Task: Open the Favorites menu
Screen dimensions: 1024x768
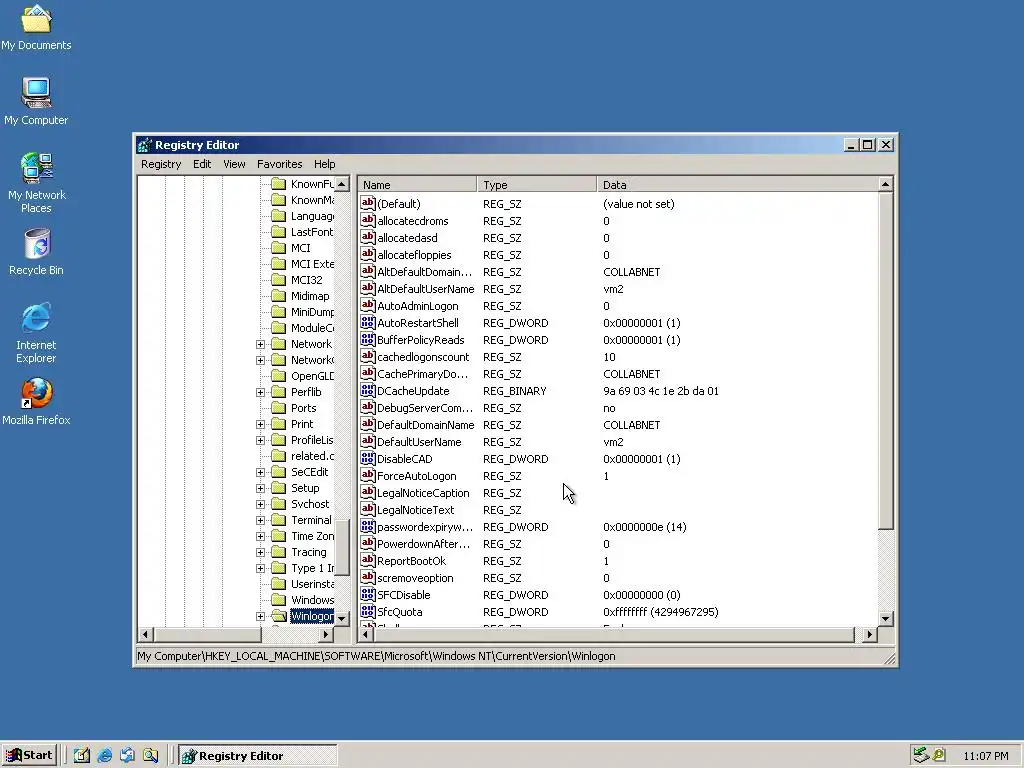Action: [x=280, y=164]
